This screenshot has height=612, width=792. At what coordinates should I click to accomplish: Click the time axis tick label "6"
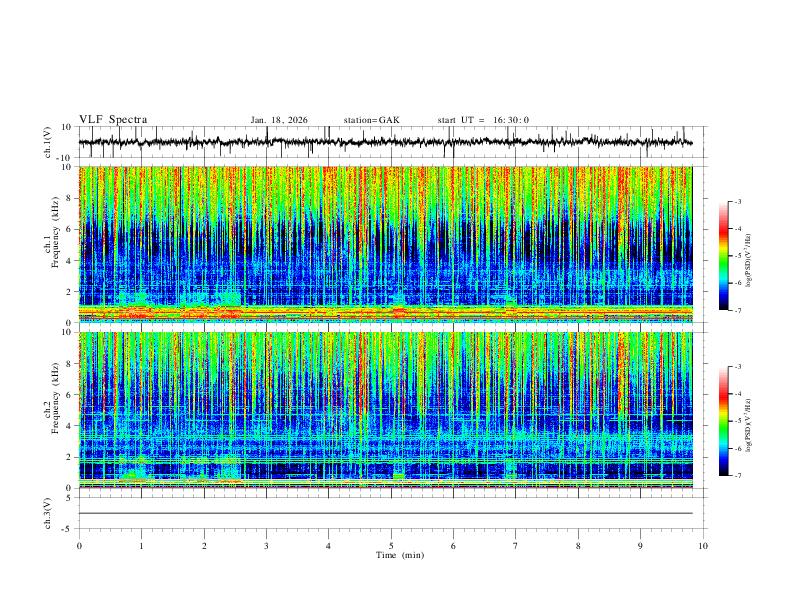tap(453, 546)
